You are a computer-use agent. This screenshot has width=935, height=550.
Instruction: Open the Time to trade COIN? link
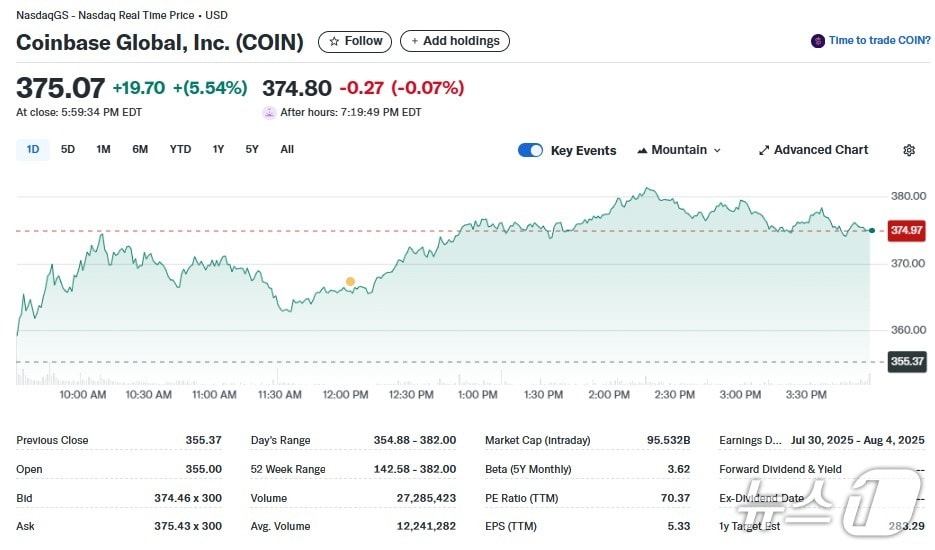(x=879, y=41)
